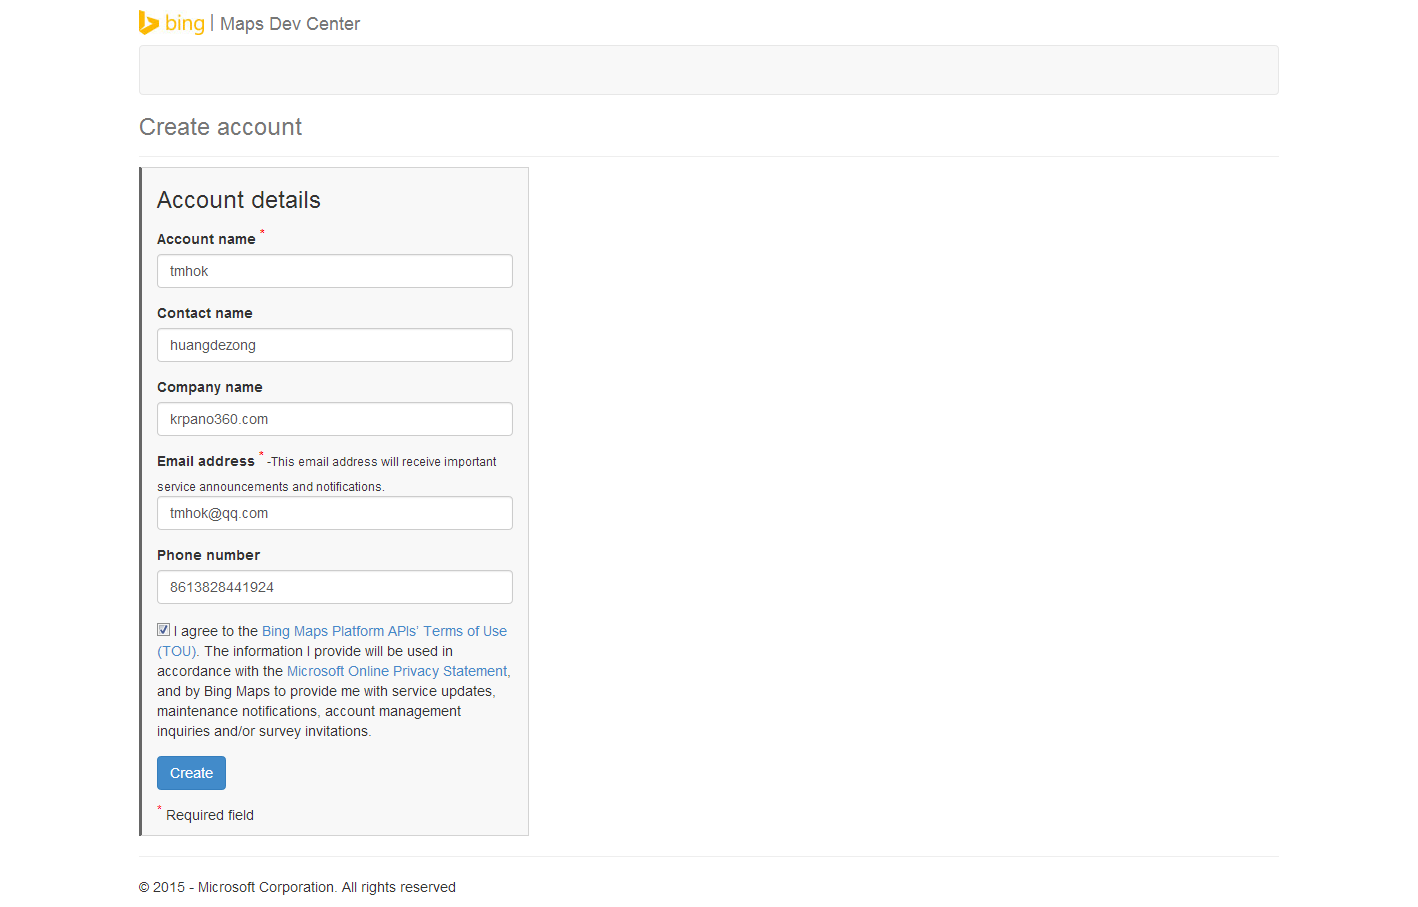Click the Bing logo icon

(149, 23)
